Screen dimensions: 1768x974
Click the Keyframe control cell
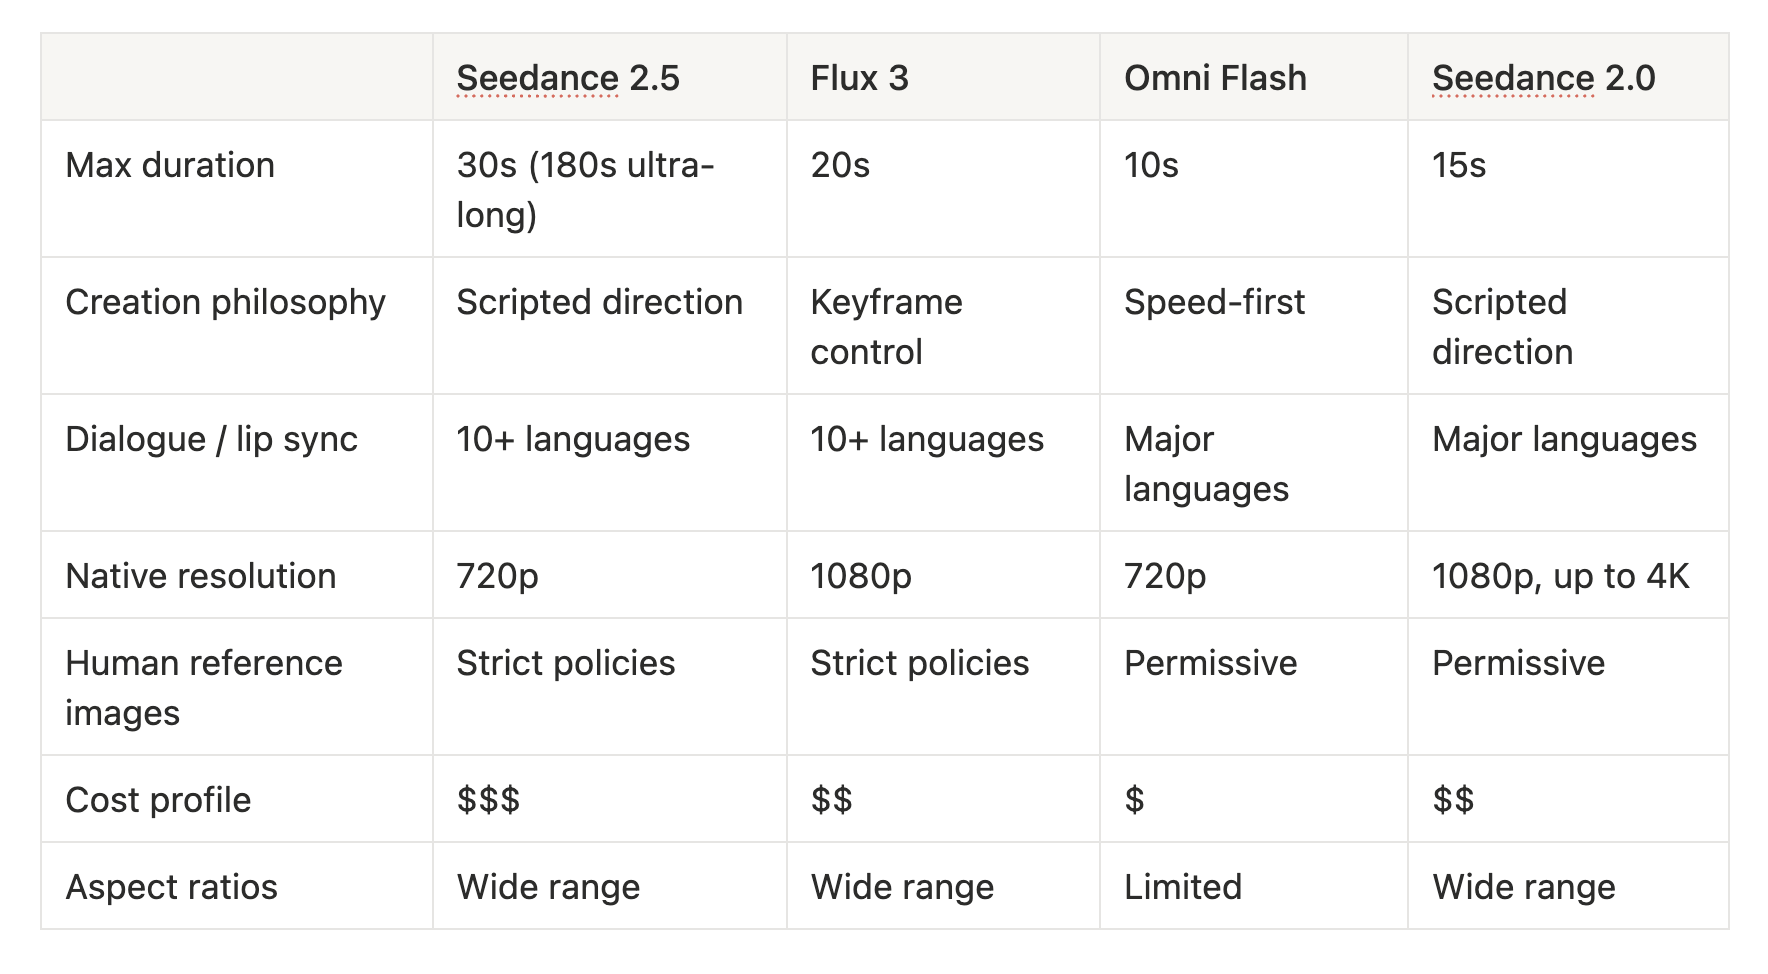coord(943,326)
